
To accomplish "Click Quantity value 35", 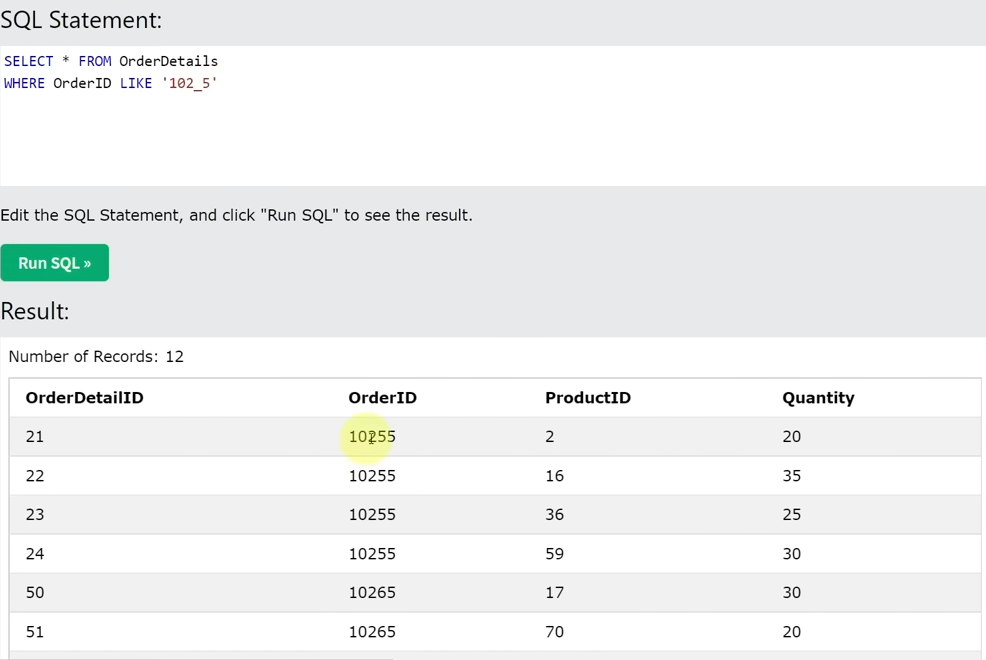I will click(x=792, y=476).
